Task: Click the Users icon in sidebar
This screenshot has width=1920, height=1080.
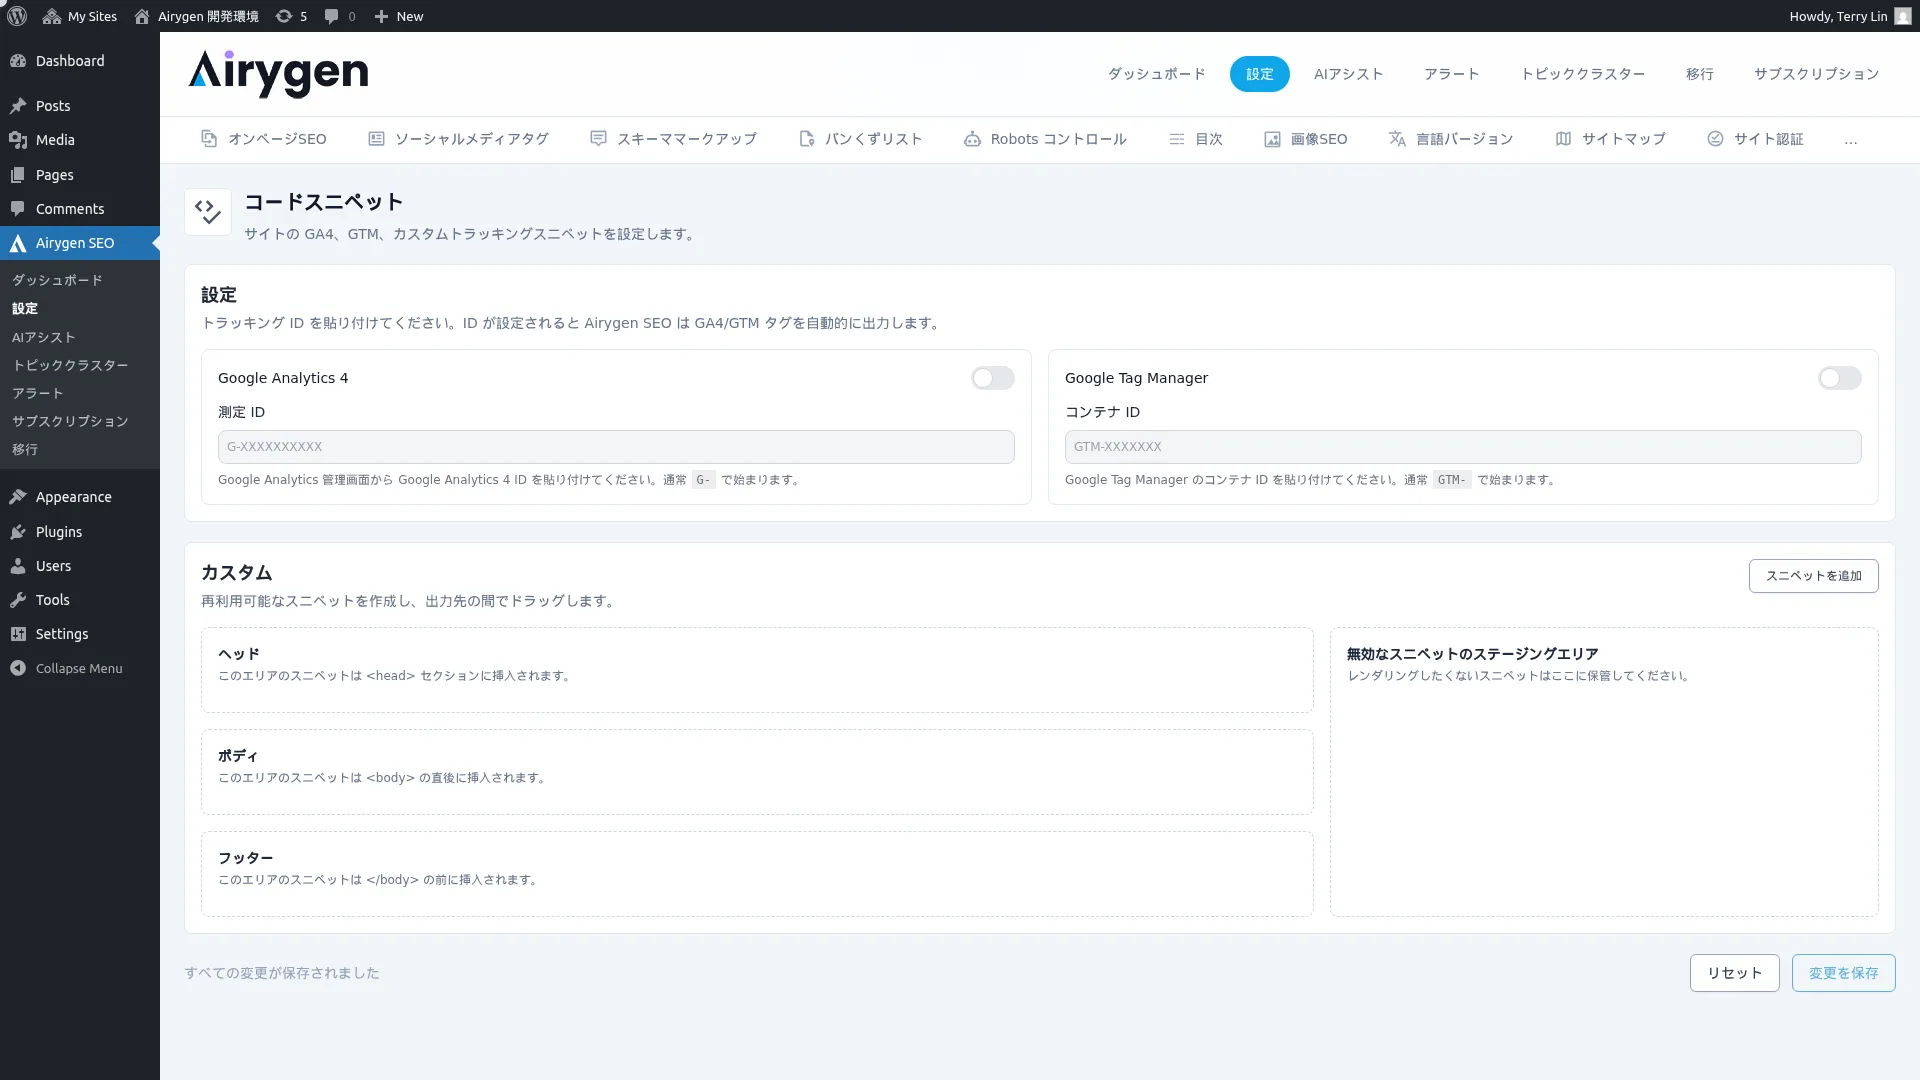Action: point(18,566)
